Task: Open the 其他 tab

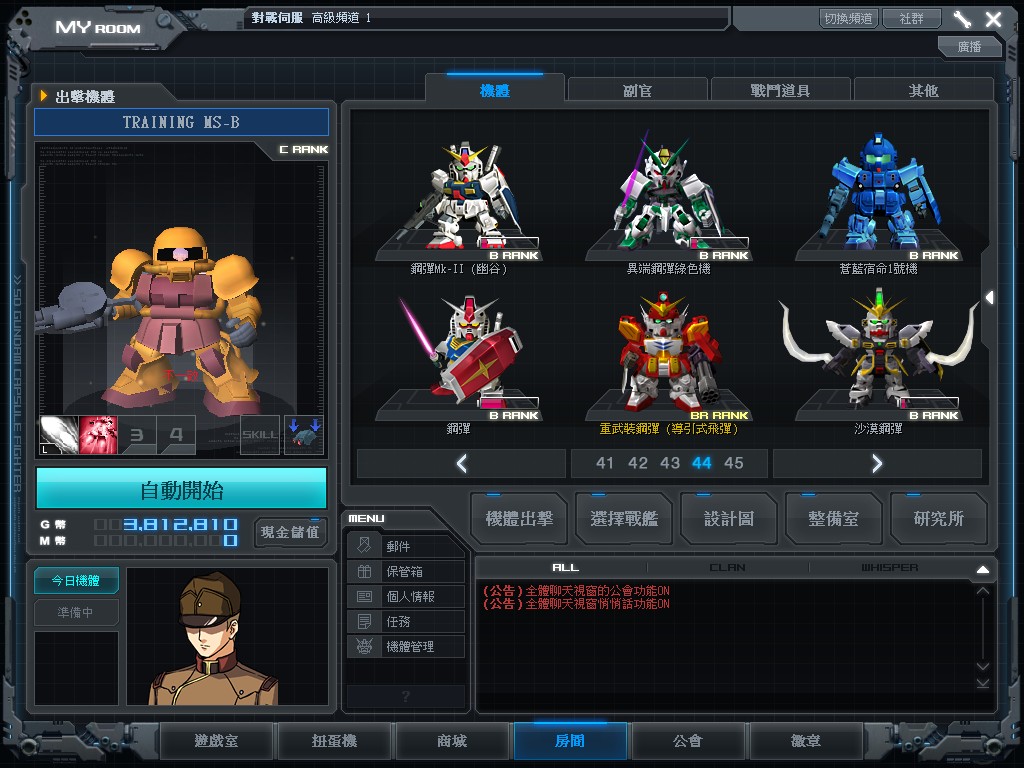Action: 923,90
